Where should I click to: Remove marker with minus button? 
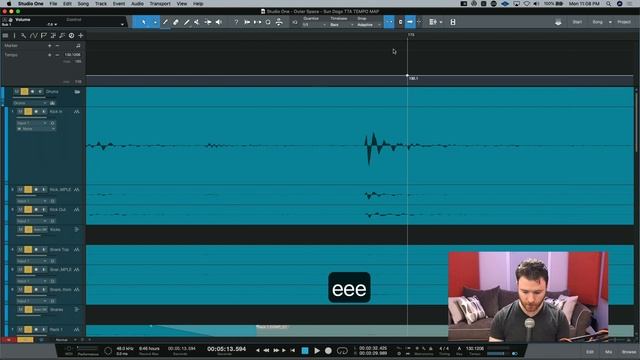coord(57,46)
